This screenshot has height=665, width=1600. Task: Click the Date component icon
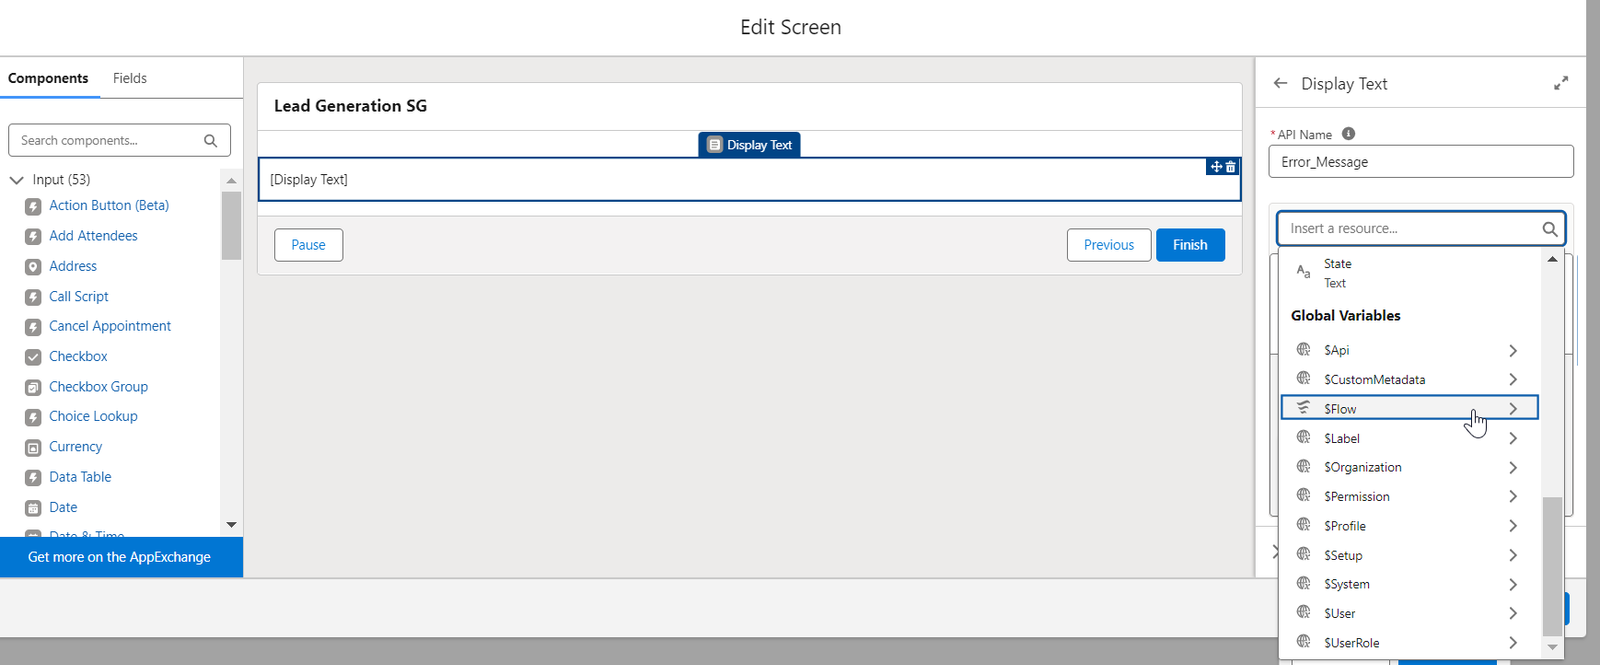click(33, 508)
